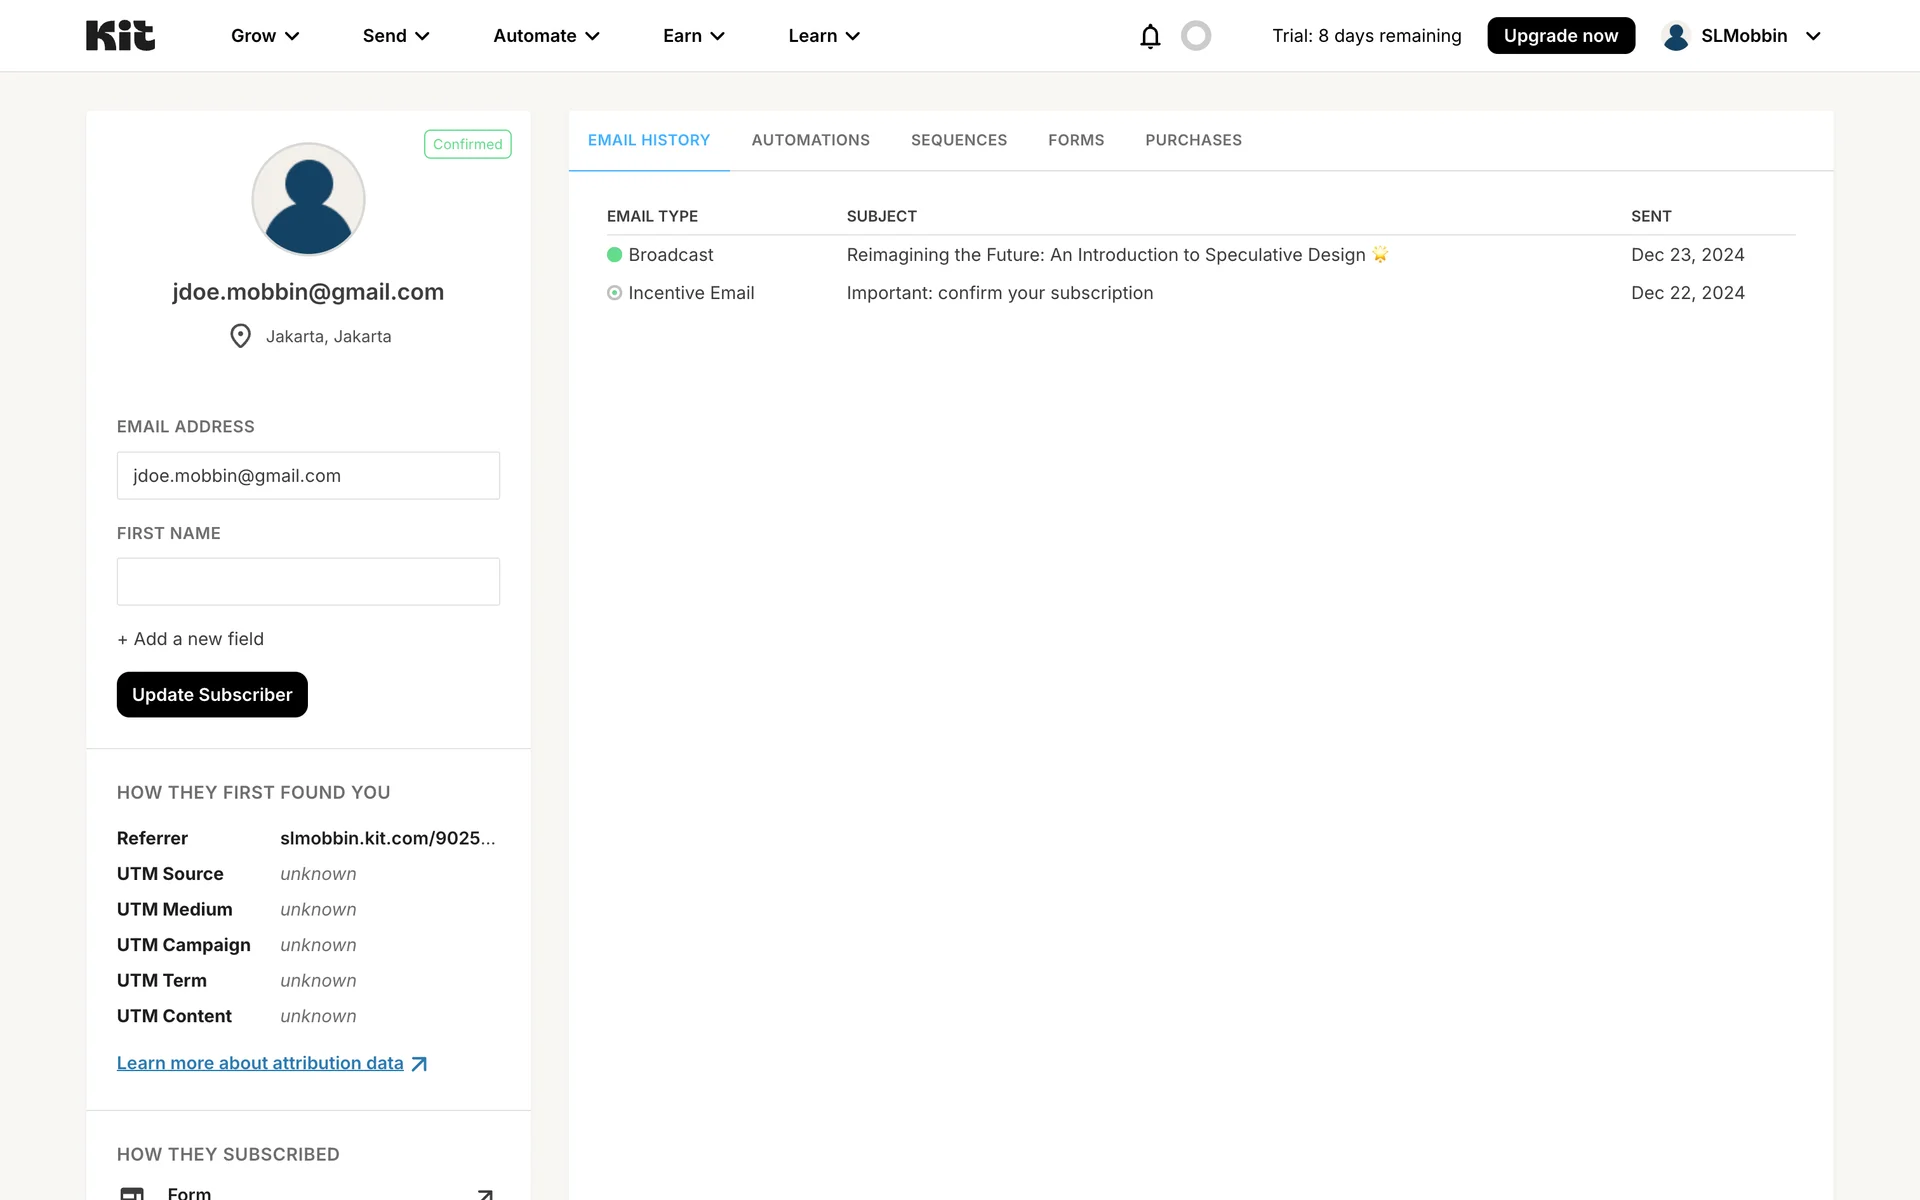The image size is (1920, 1200).
Task: Expand the Automate dropdown
Action: 546,36
